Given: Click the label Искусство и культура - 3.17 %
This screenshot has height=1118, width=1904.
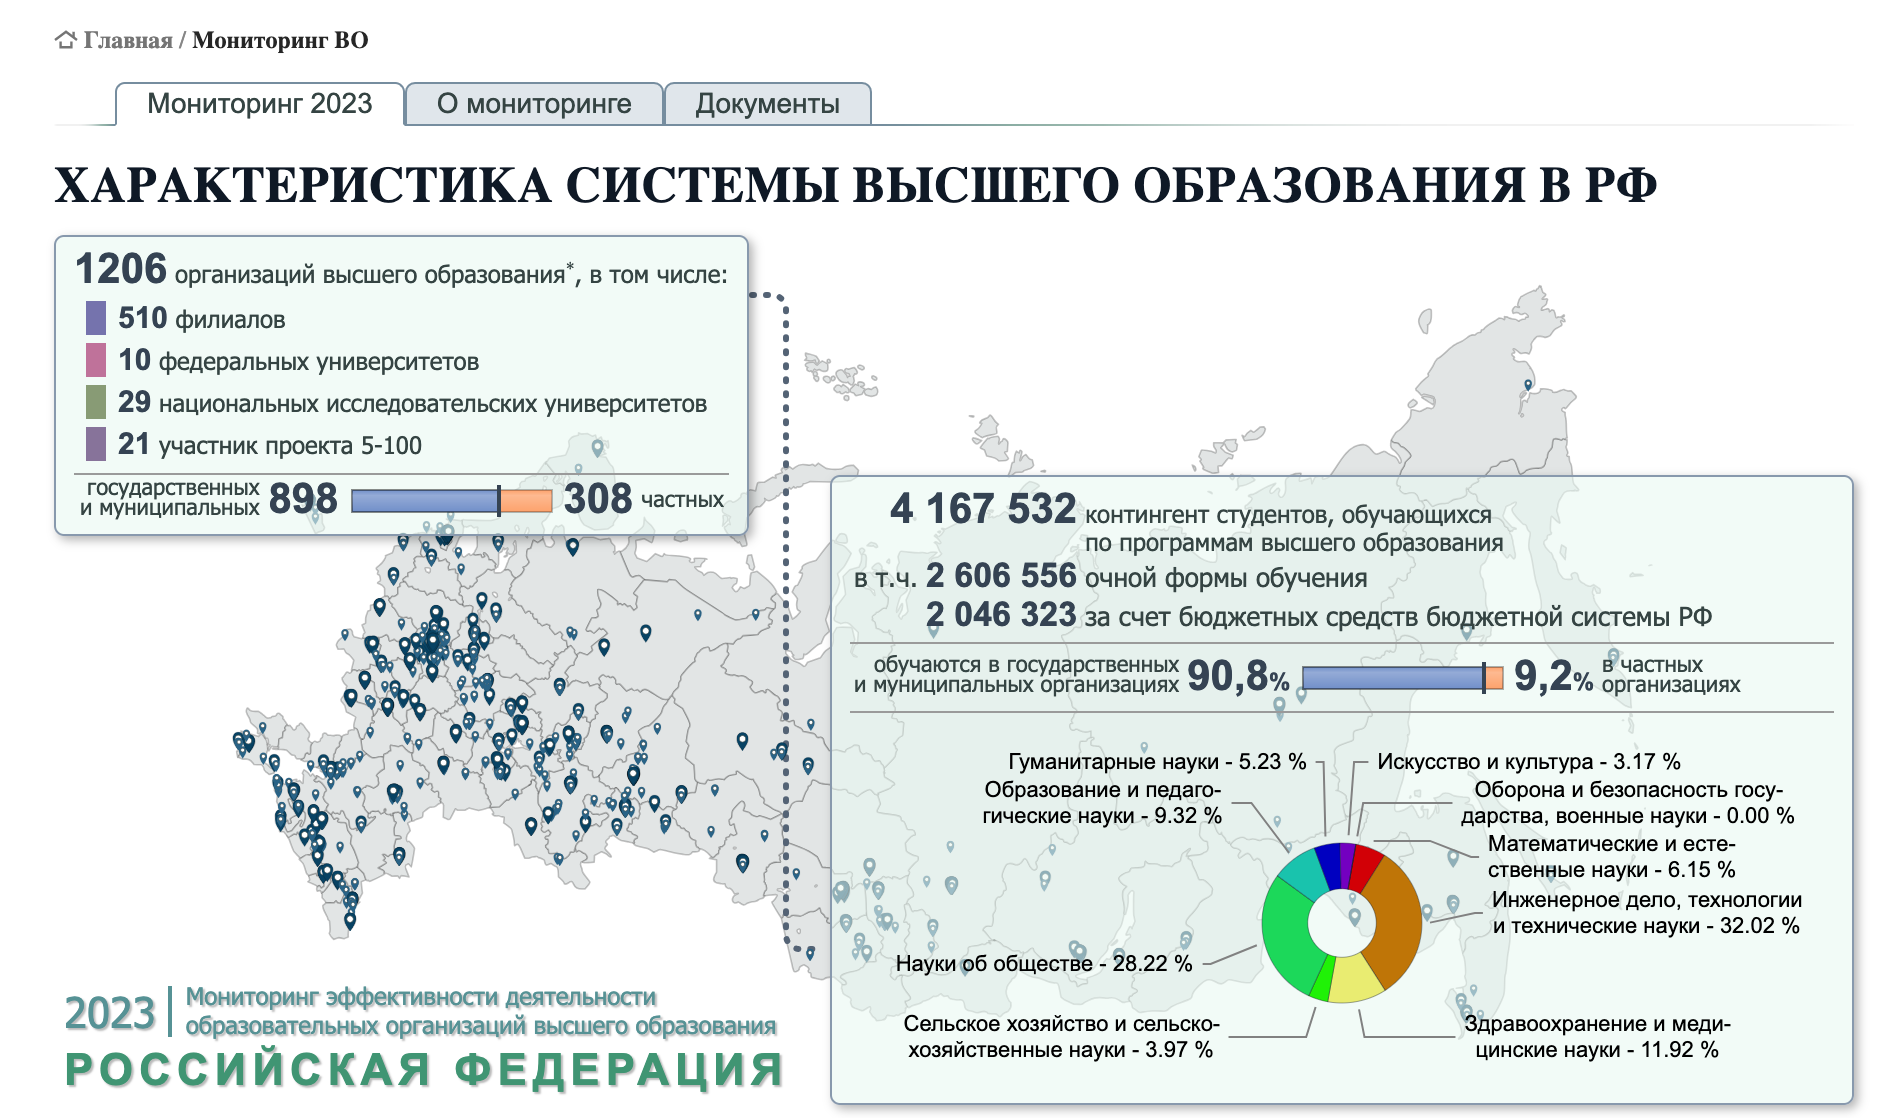Looking at the screenshot, I should (1528, 762).
